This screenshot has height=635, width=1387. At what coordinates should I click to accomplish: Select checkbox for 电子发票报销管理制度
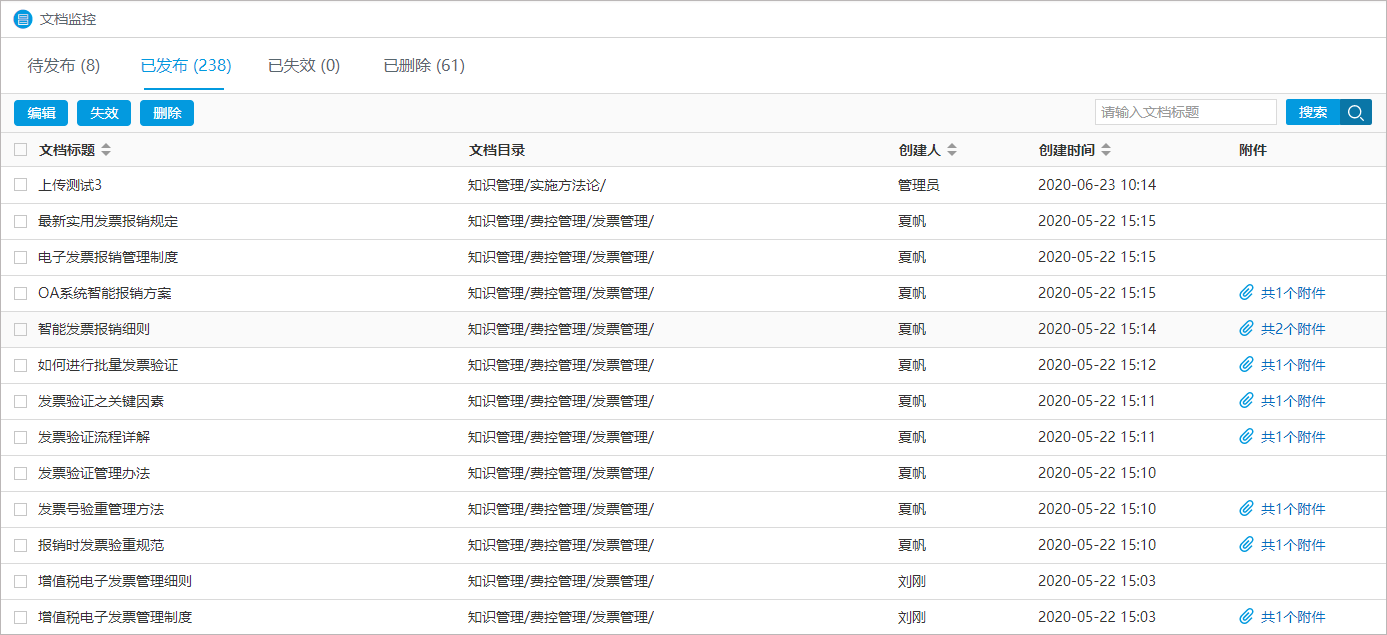[x=21, y=257]
